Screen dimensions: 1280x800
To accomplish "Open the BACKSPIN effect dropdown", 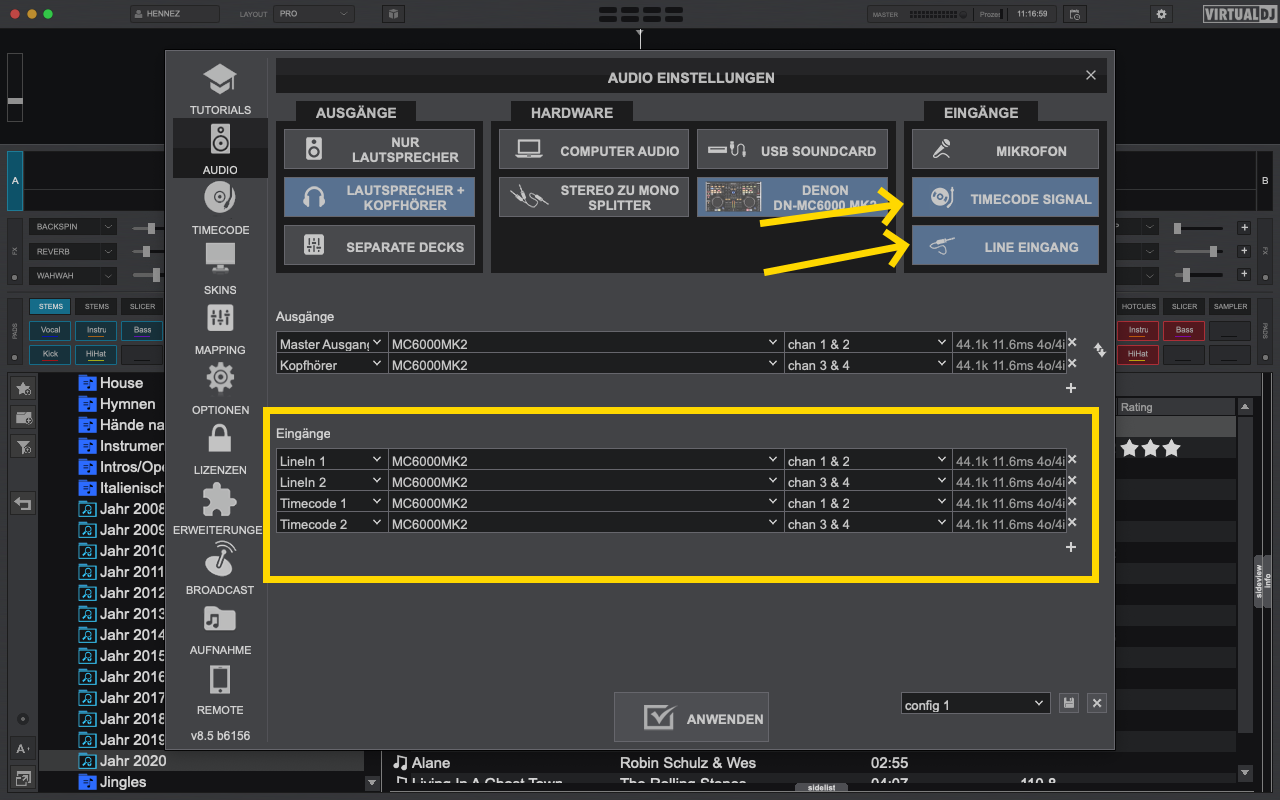I will [73, 227].
